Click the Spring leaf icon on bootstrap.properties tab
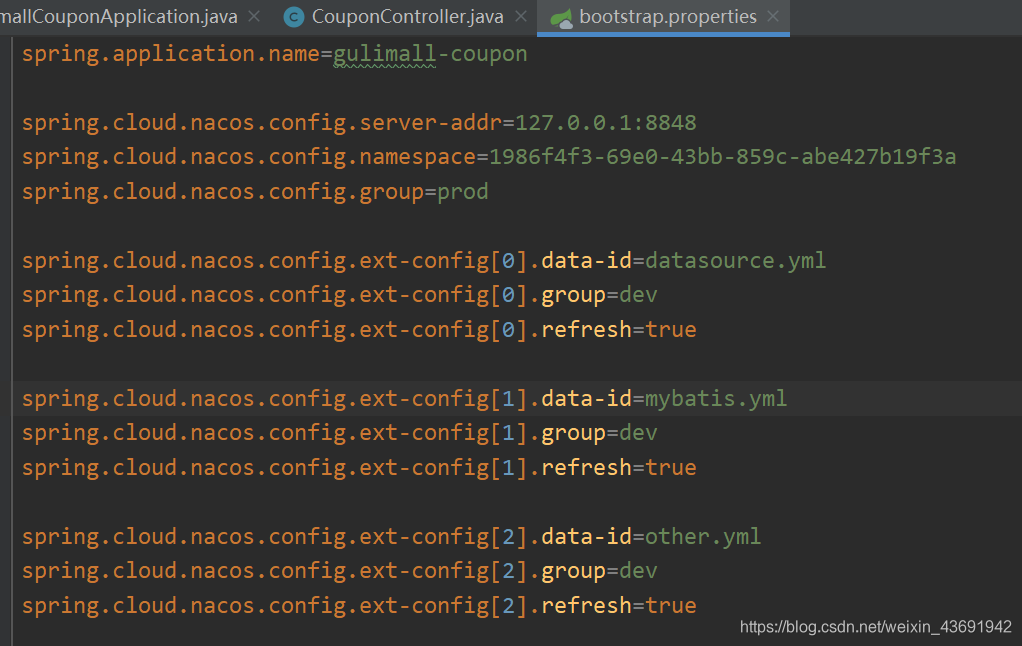 pyautogui.click(x=561, y=18)
